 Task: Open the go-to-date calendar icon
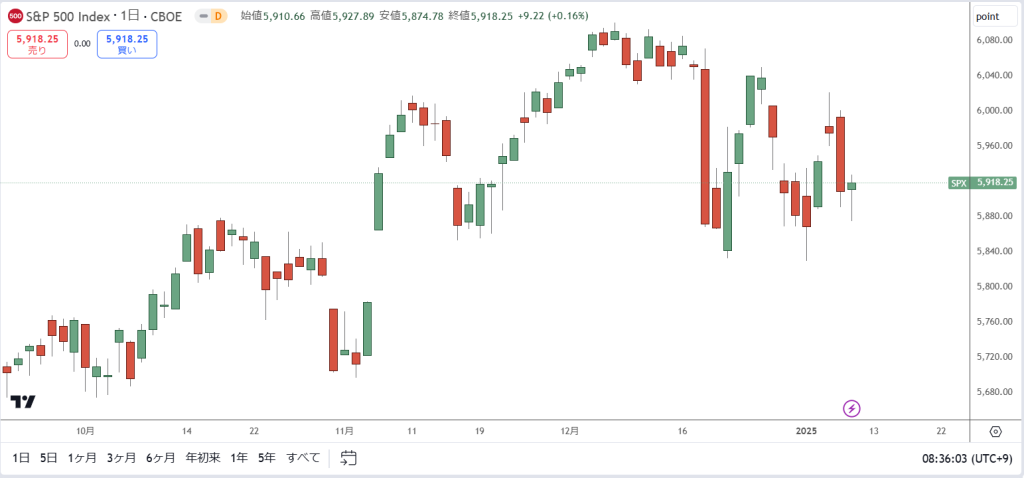pyautogui.click(x=348, y=458)
